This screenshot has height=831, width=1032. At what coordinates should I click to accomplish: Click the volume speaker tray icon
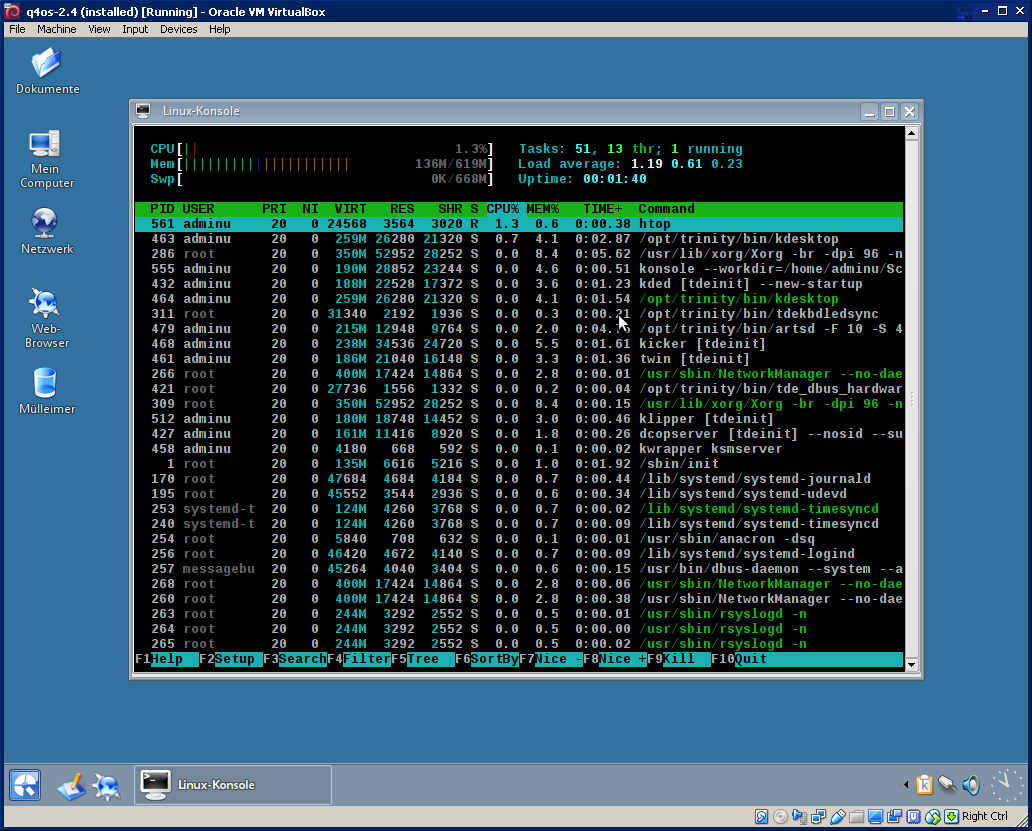[970, 785]
